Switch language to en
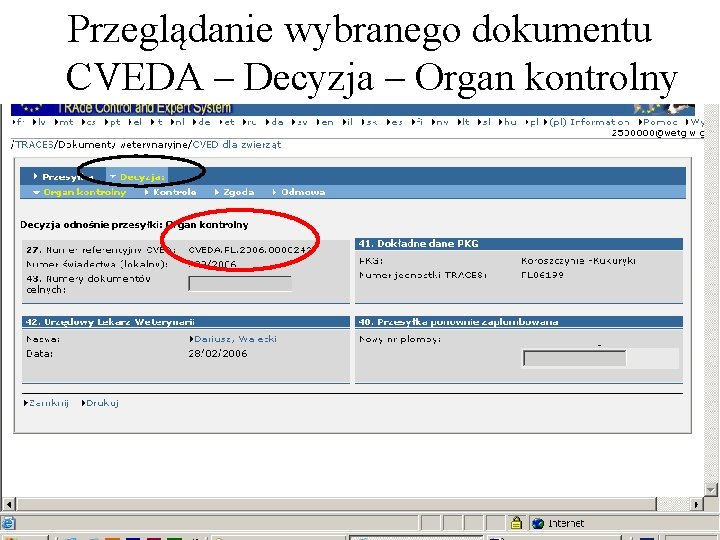 [325, 122]
